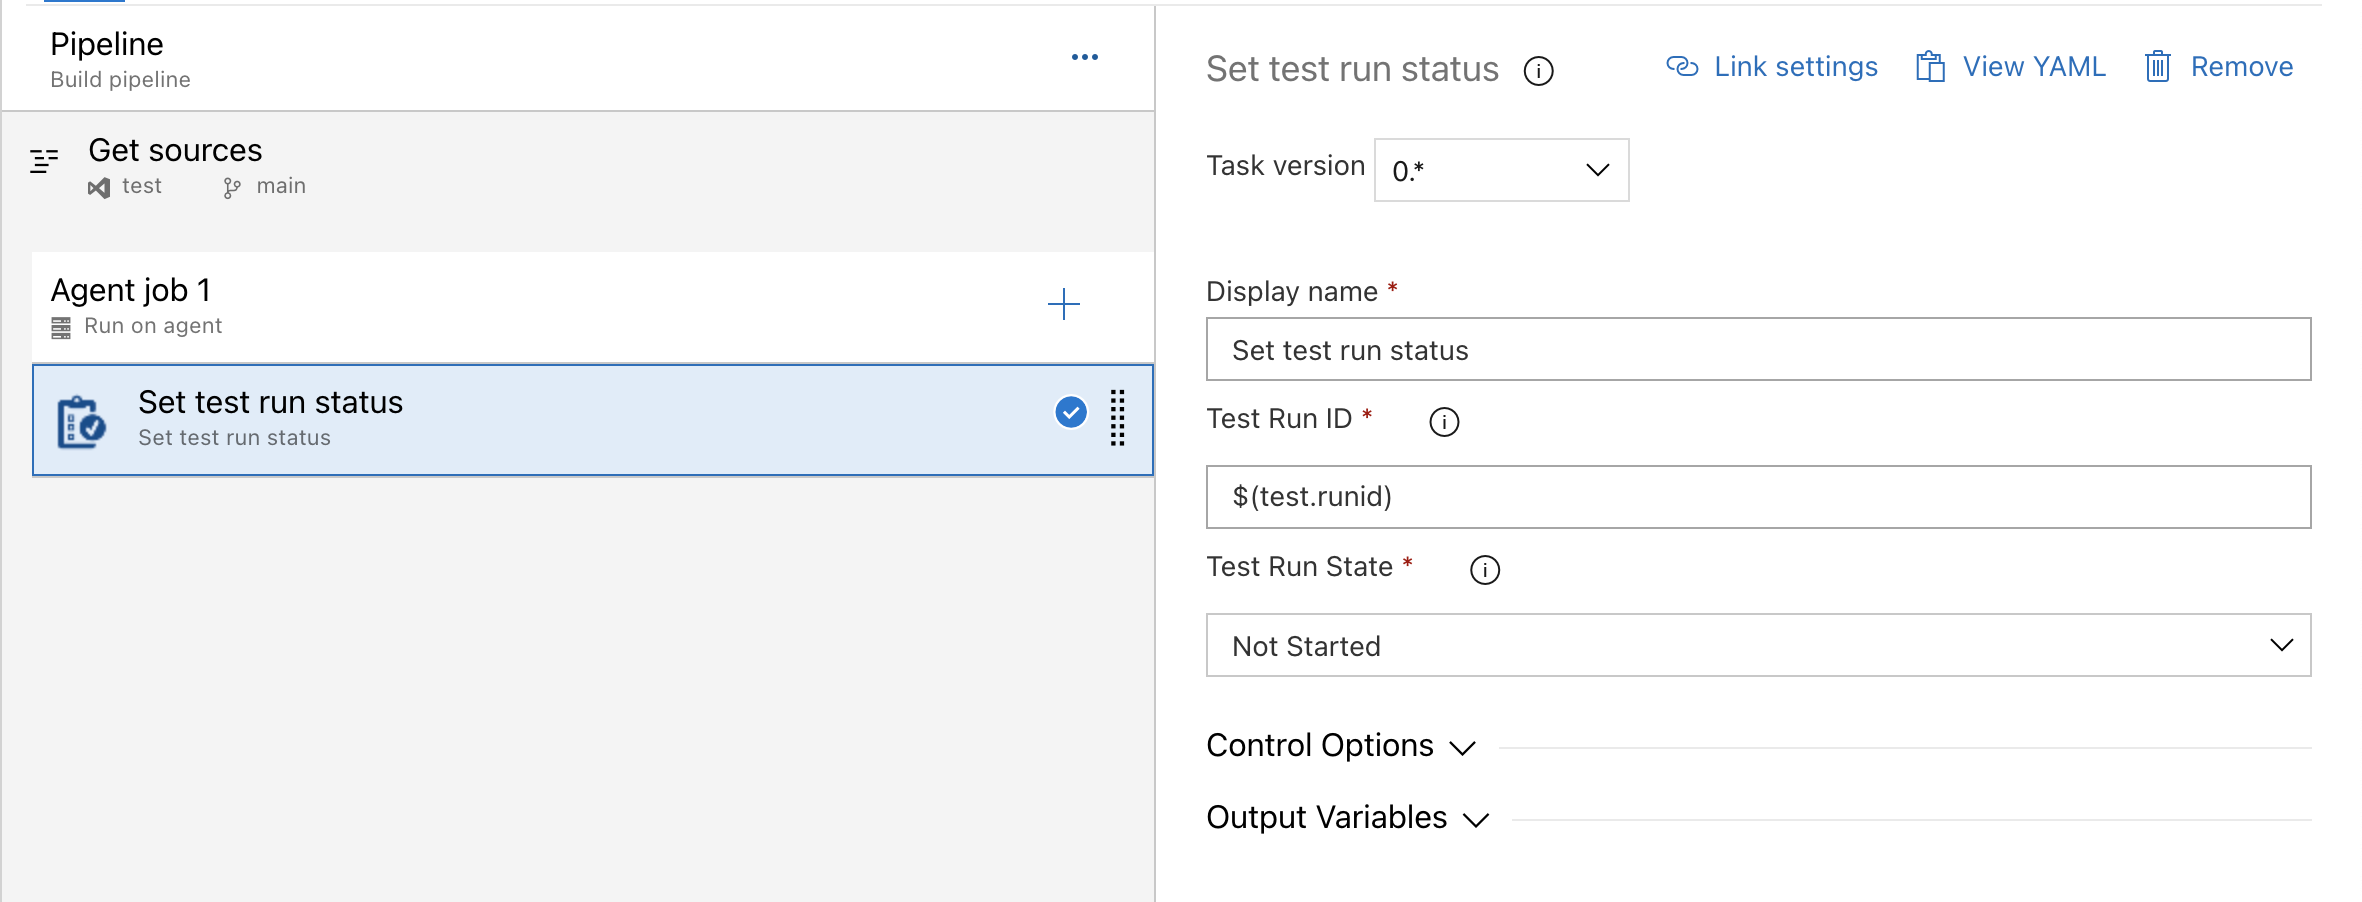Add a task to Agent job 1 with plus button

click(x=1063, y=305)
